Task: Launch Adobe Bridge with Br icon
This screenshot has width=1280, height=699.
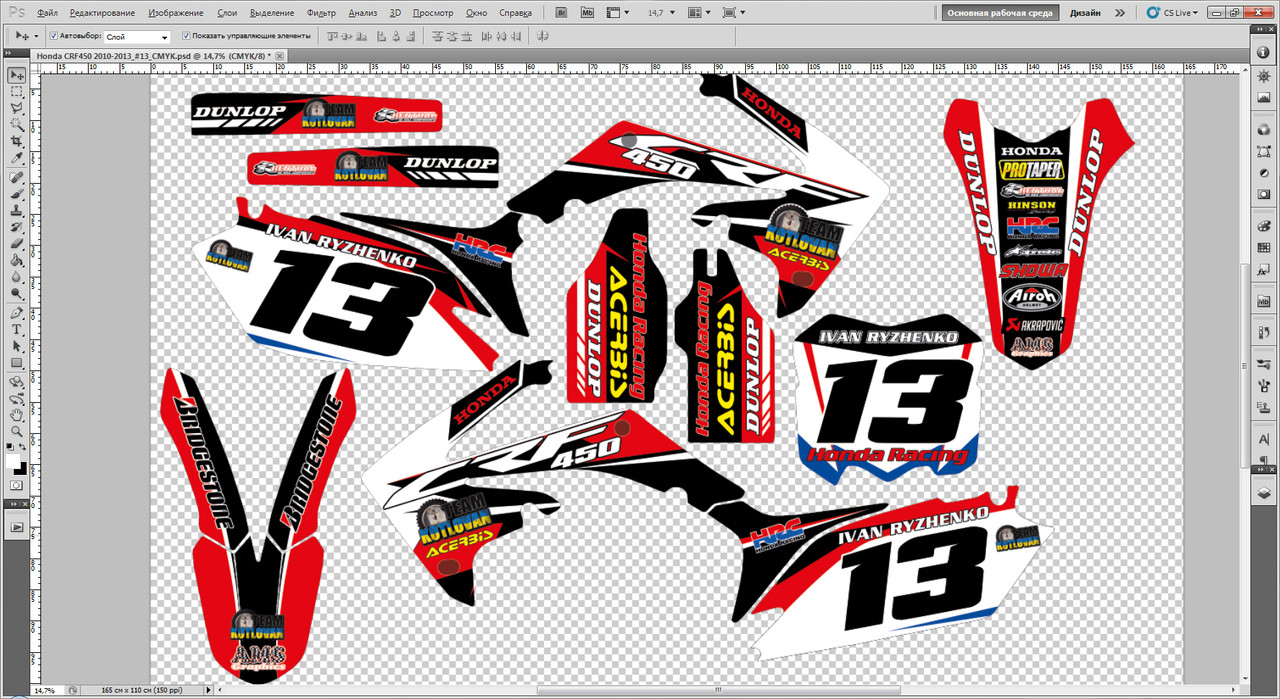Action: tap(561, 13)
